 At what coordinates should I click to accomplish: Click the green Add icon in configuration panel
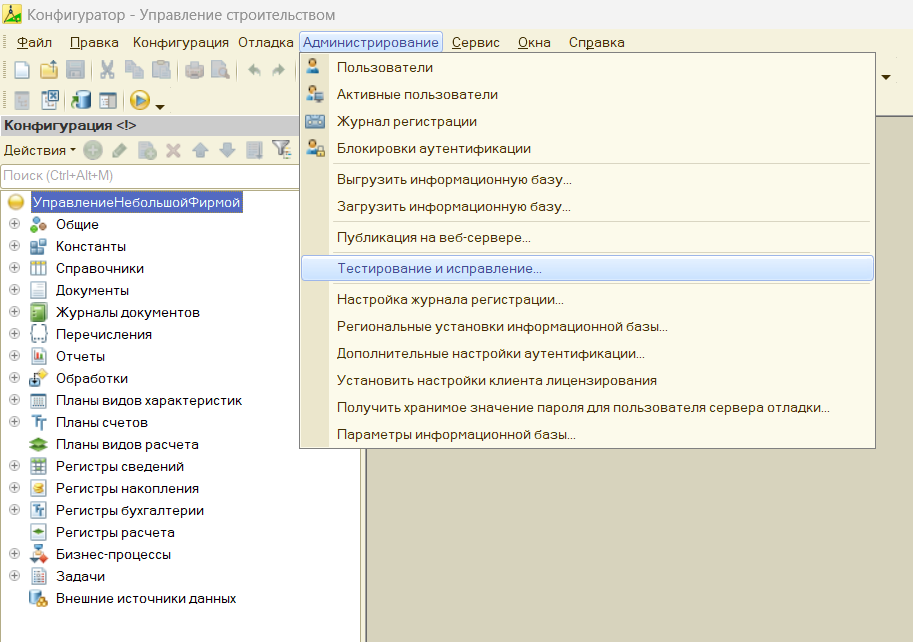click(x=93, y=150)
